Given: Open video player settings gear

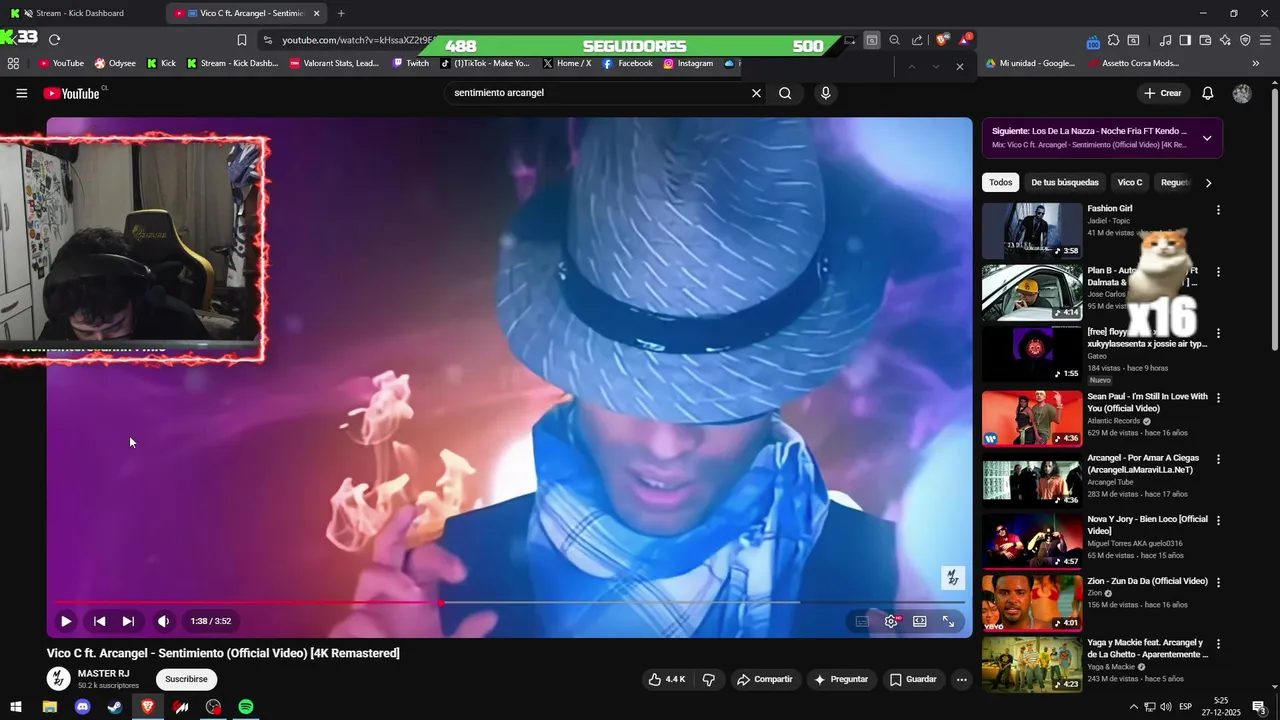Looking at the screenshot, I should [891, 621].
